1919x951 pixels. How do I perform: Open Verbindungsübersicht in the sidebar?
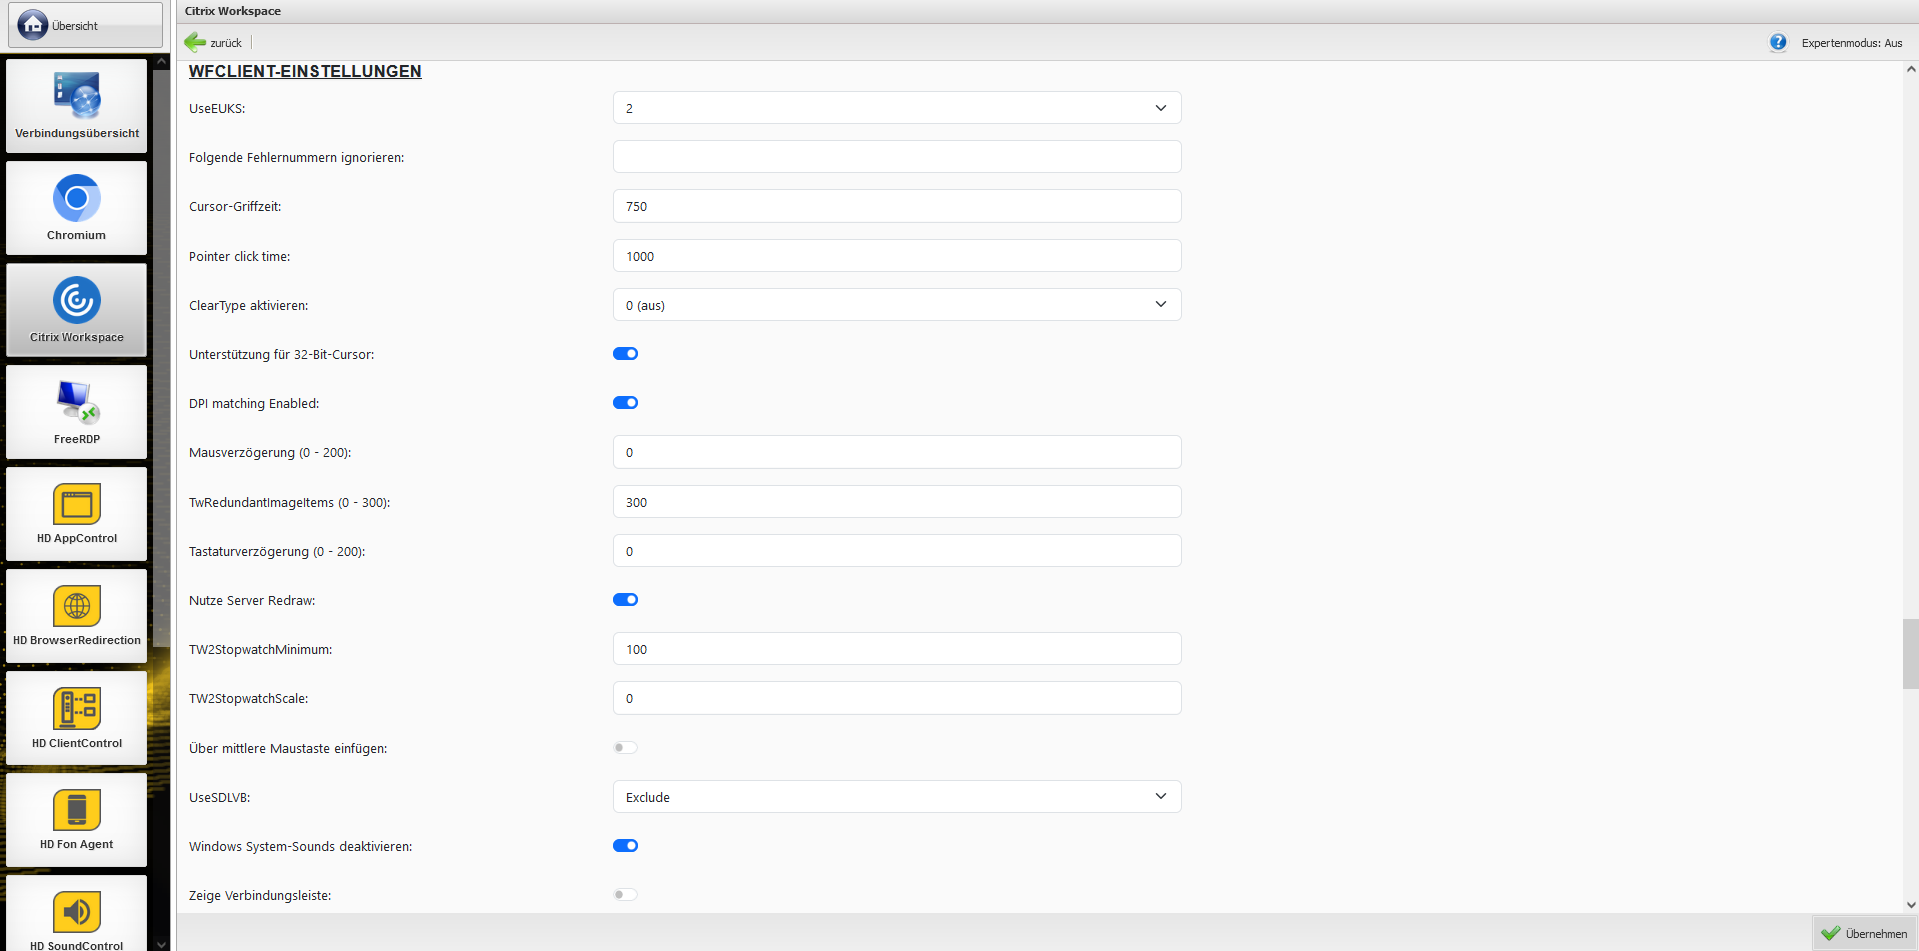77,106
